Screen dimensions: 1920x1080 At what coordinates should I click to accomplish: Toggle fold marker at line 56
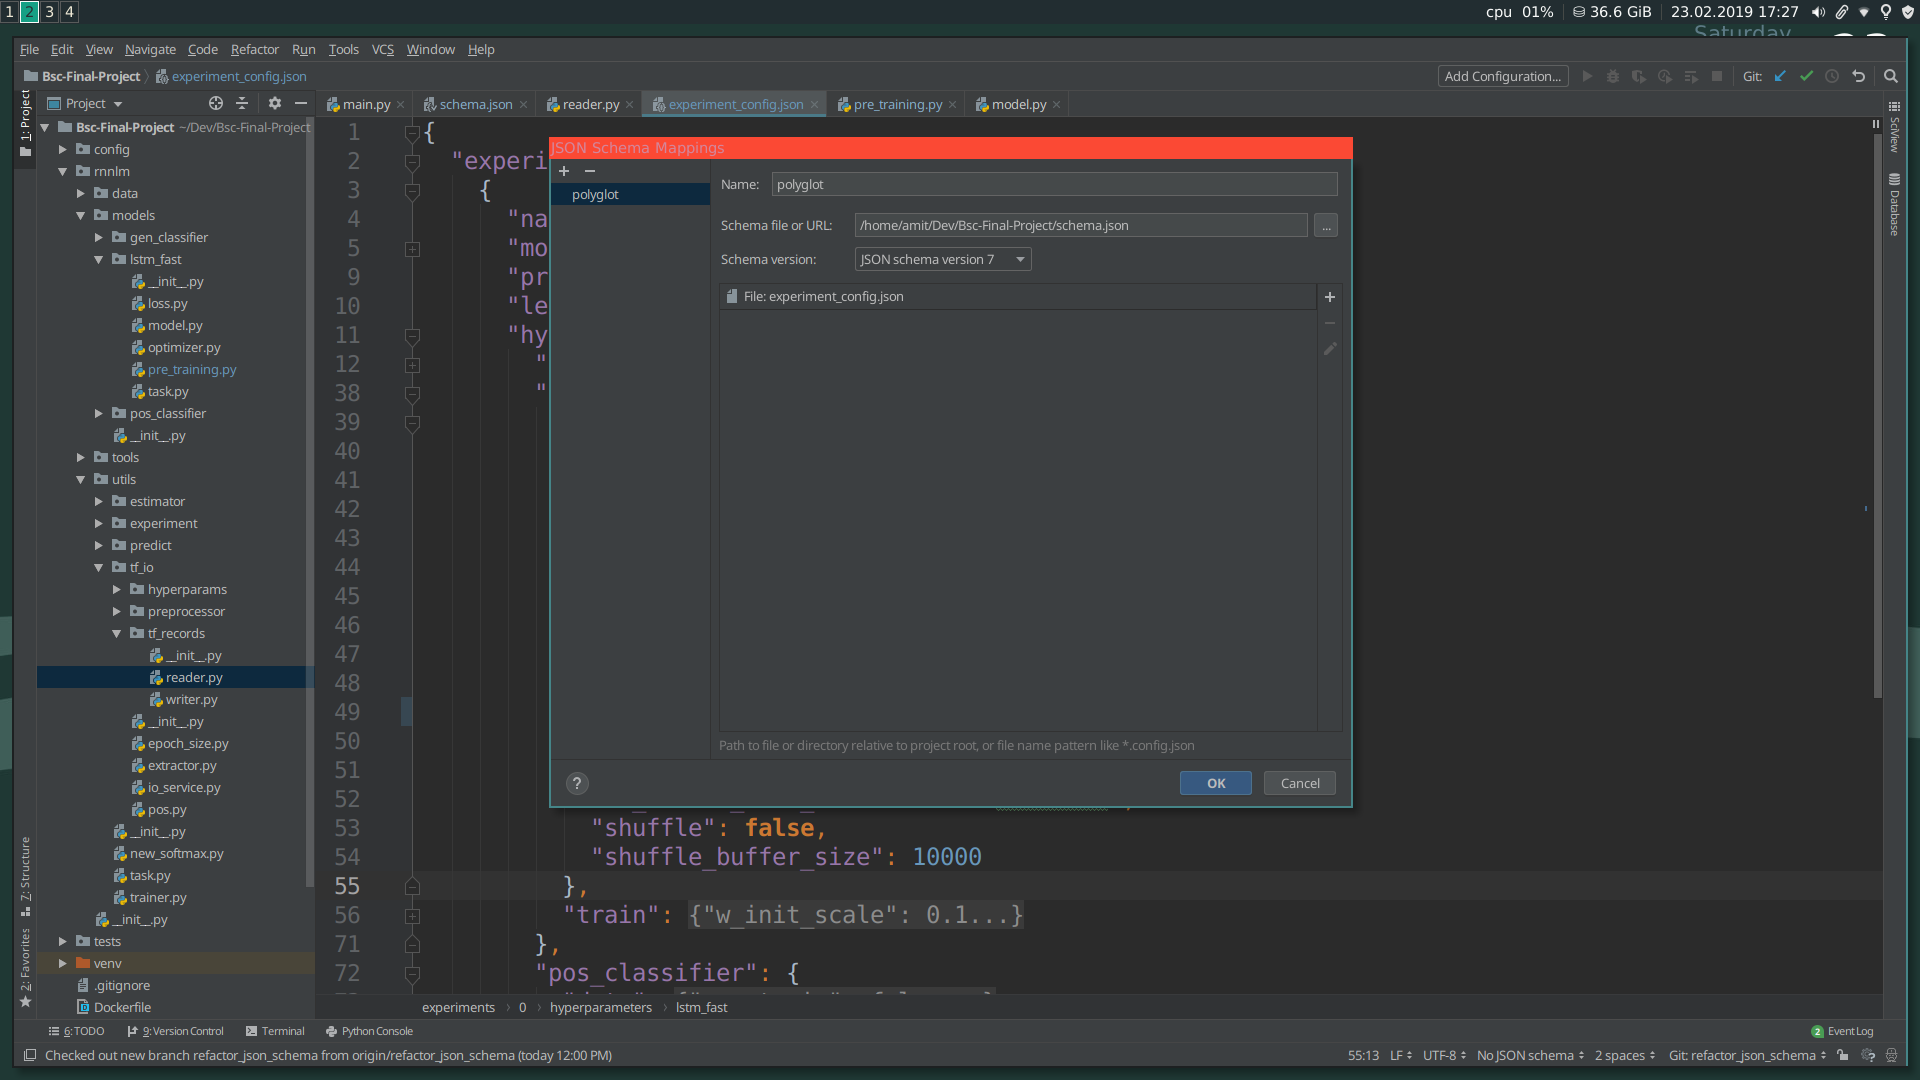tap(412, 916)
